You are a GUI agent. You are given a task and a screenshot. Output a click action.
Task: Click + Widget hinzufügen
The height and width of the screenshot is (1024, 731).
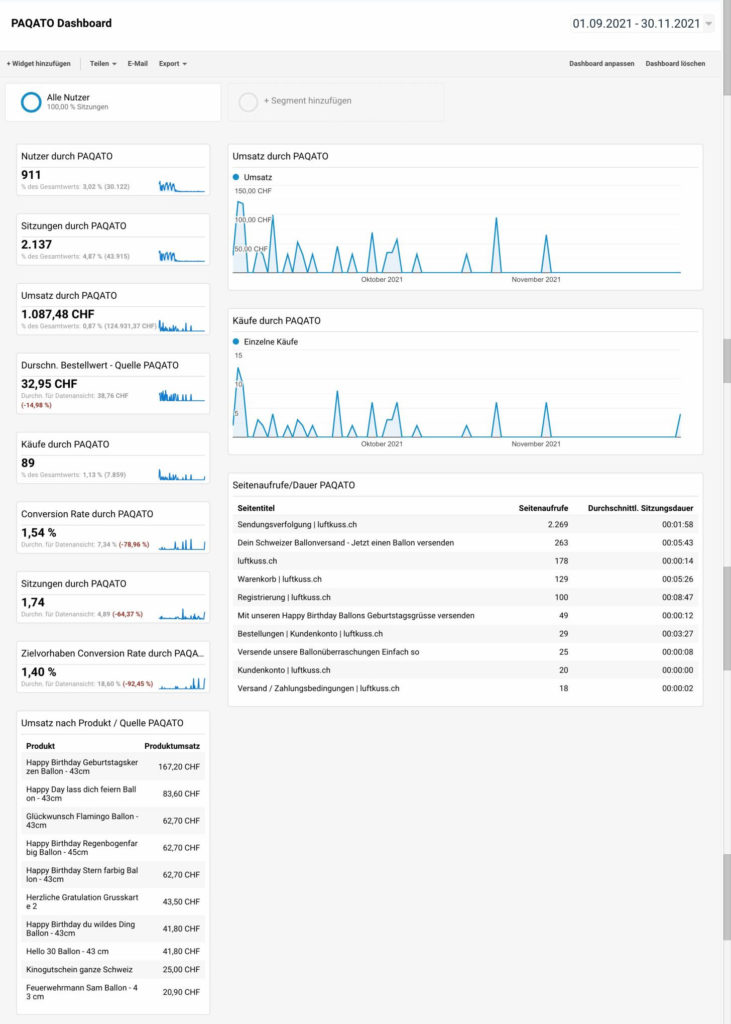click(38, 63)
